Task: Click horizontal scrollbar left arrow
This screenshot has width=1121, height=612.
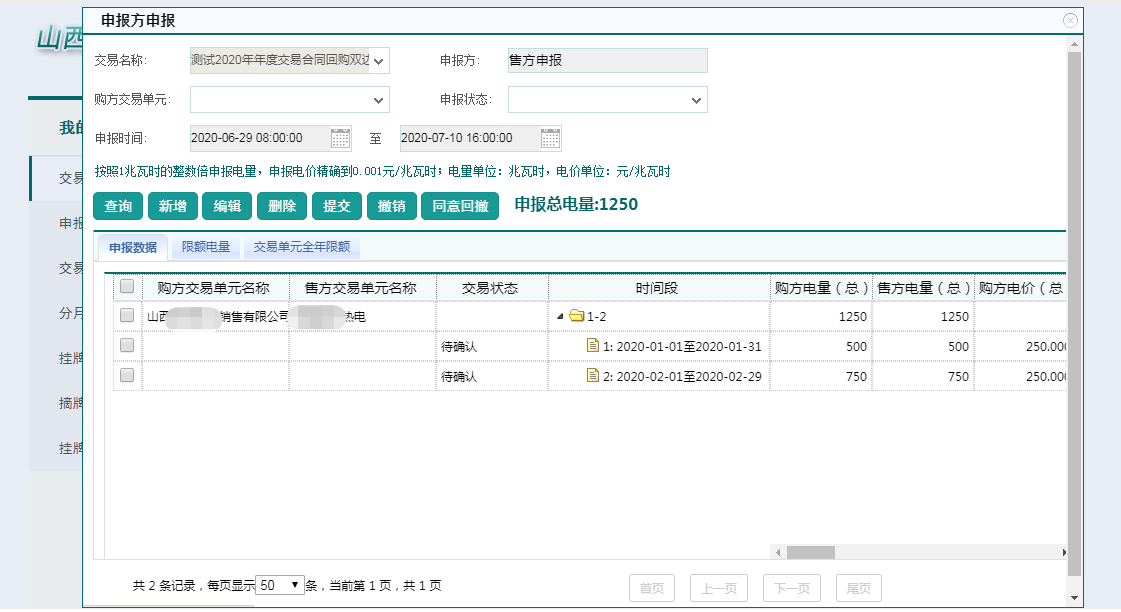Action: (x=777, y=552)
